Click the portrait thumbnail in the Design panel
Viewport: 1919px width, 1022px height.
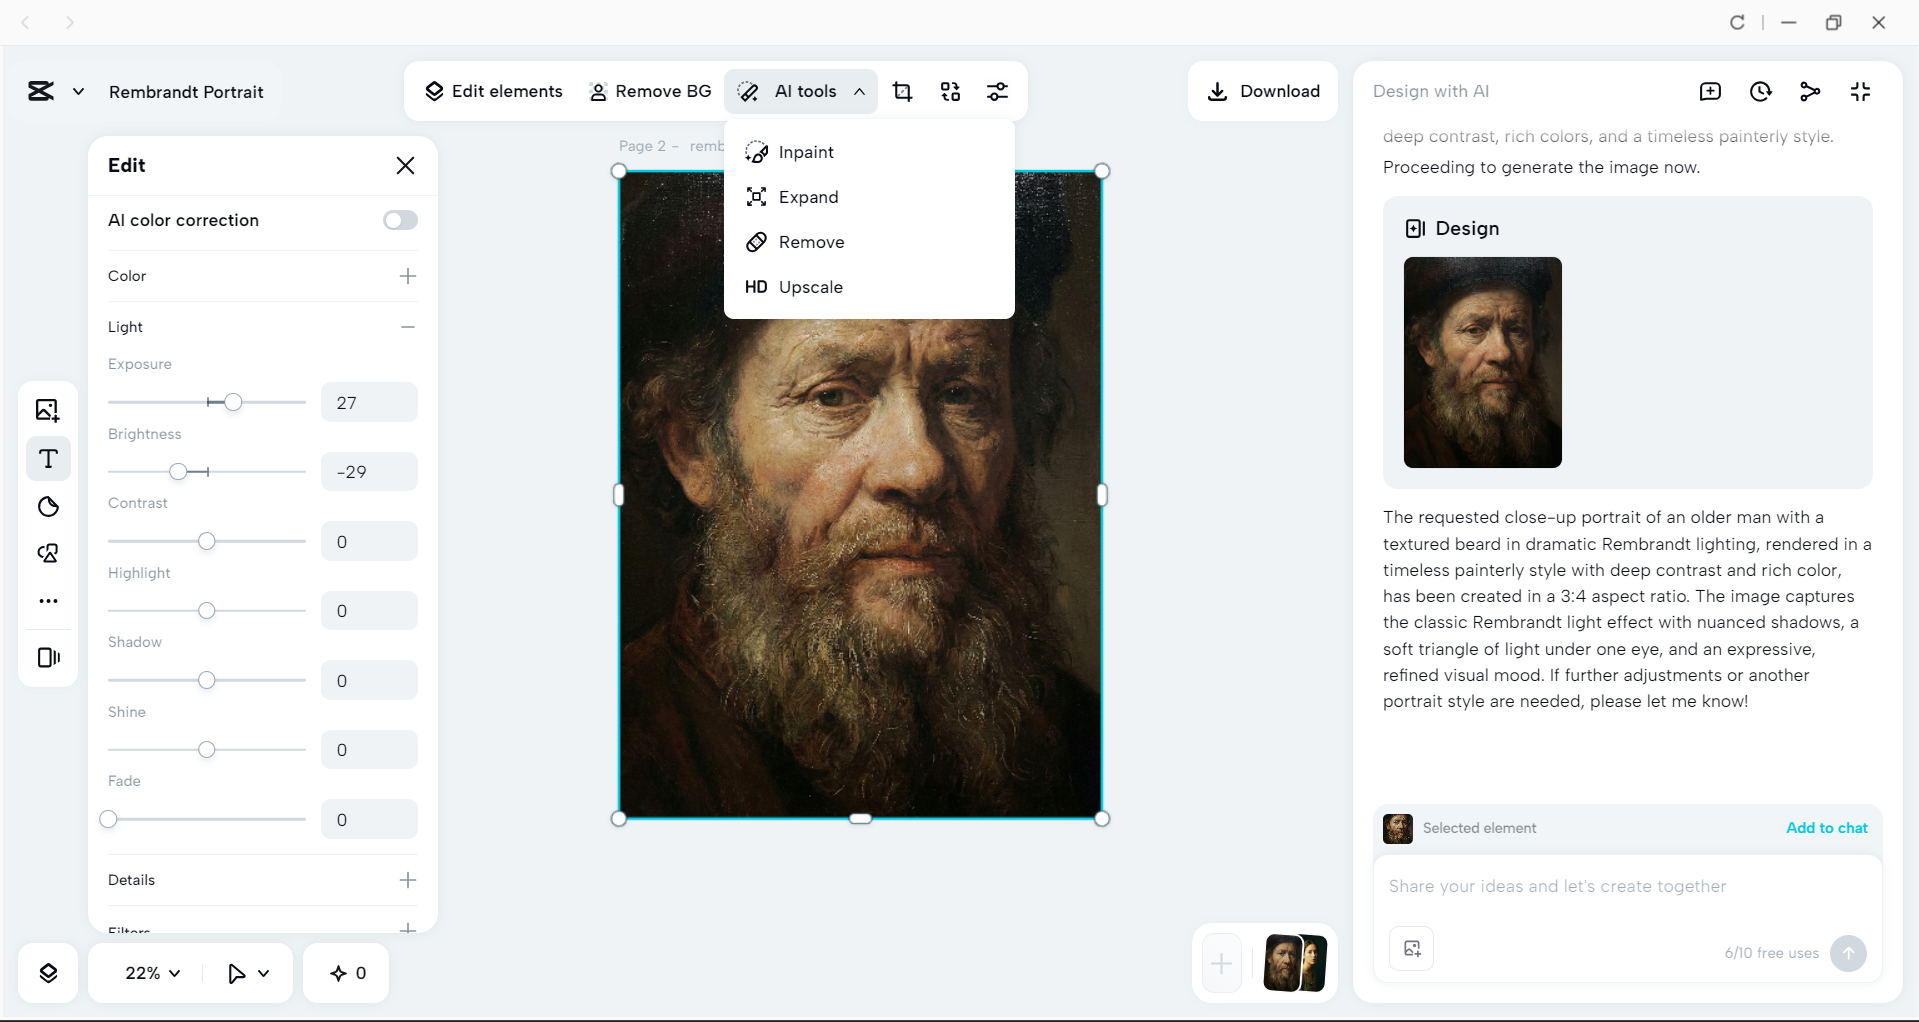1482,362
